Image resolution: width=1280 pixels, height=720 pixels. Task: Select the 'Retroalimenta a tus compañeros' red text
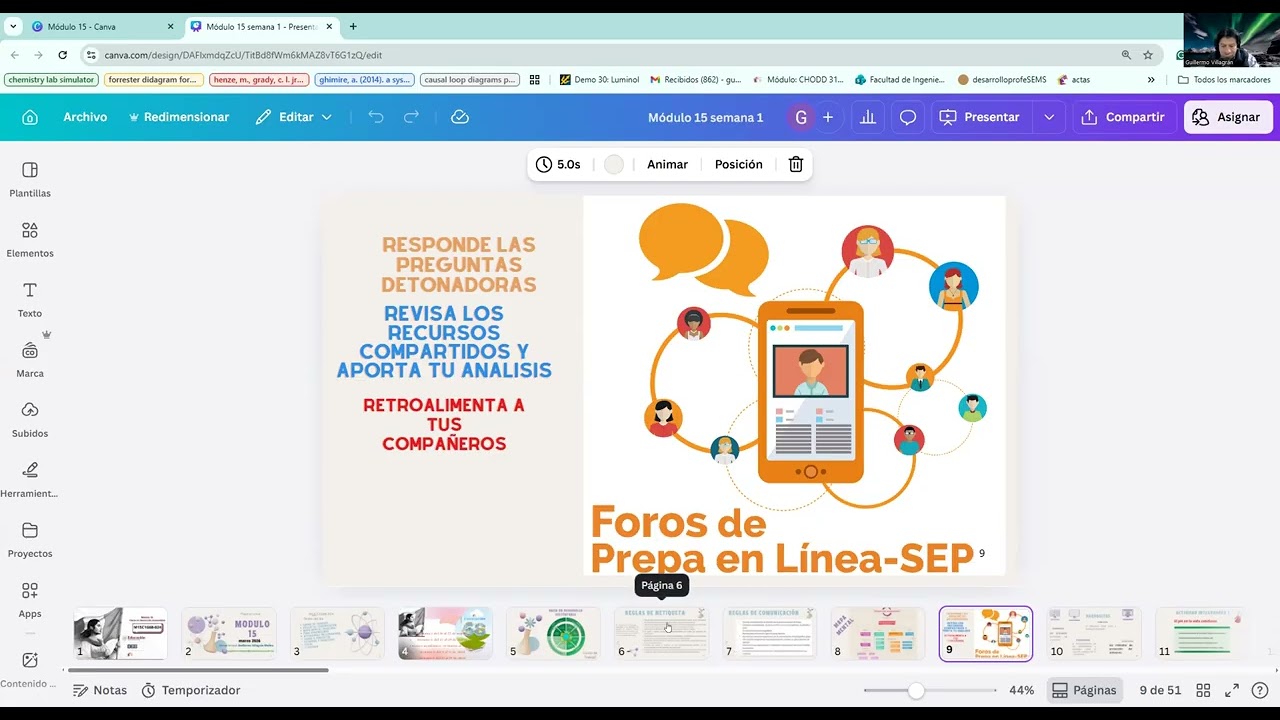(x=444, y=424)
